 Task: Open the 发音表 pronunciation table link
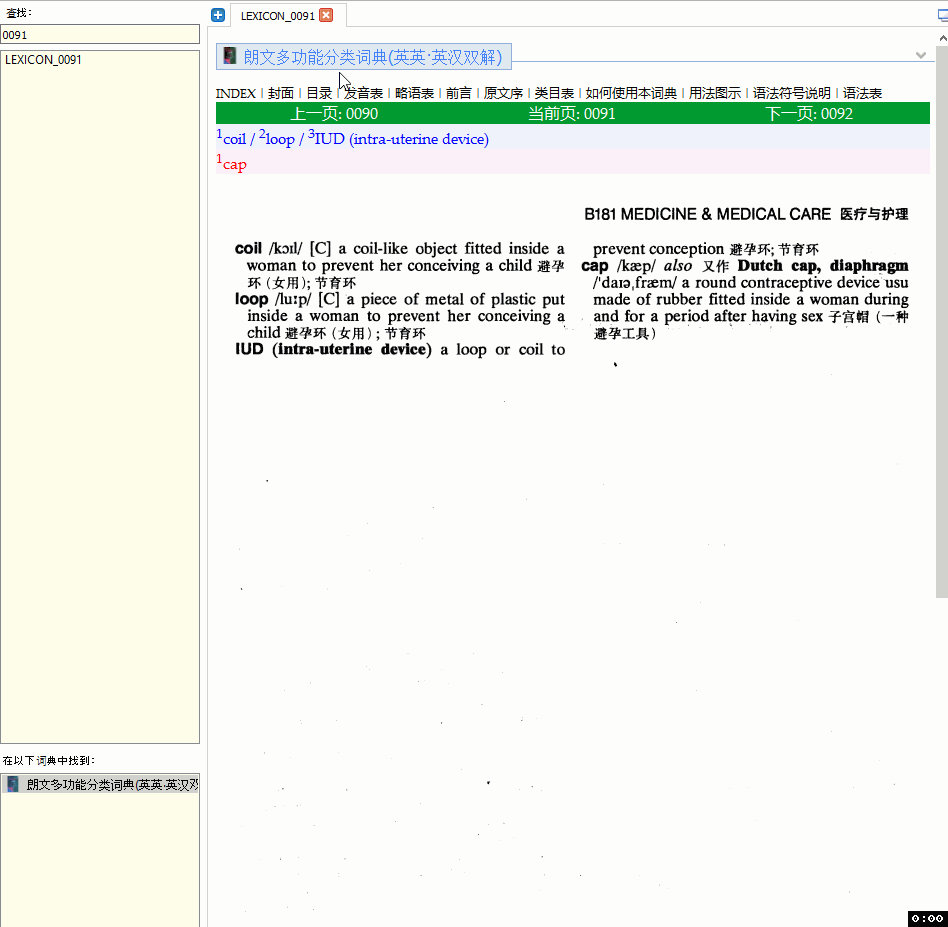point(363,93)
